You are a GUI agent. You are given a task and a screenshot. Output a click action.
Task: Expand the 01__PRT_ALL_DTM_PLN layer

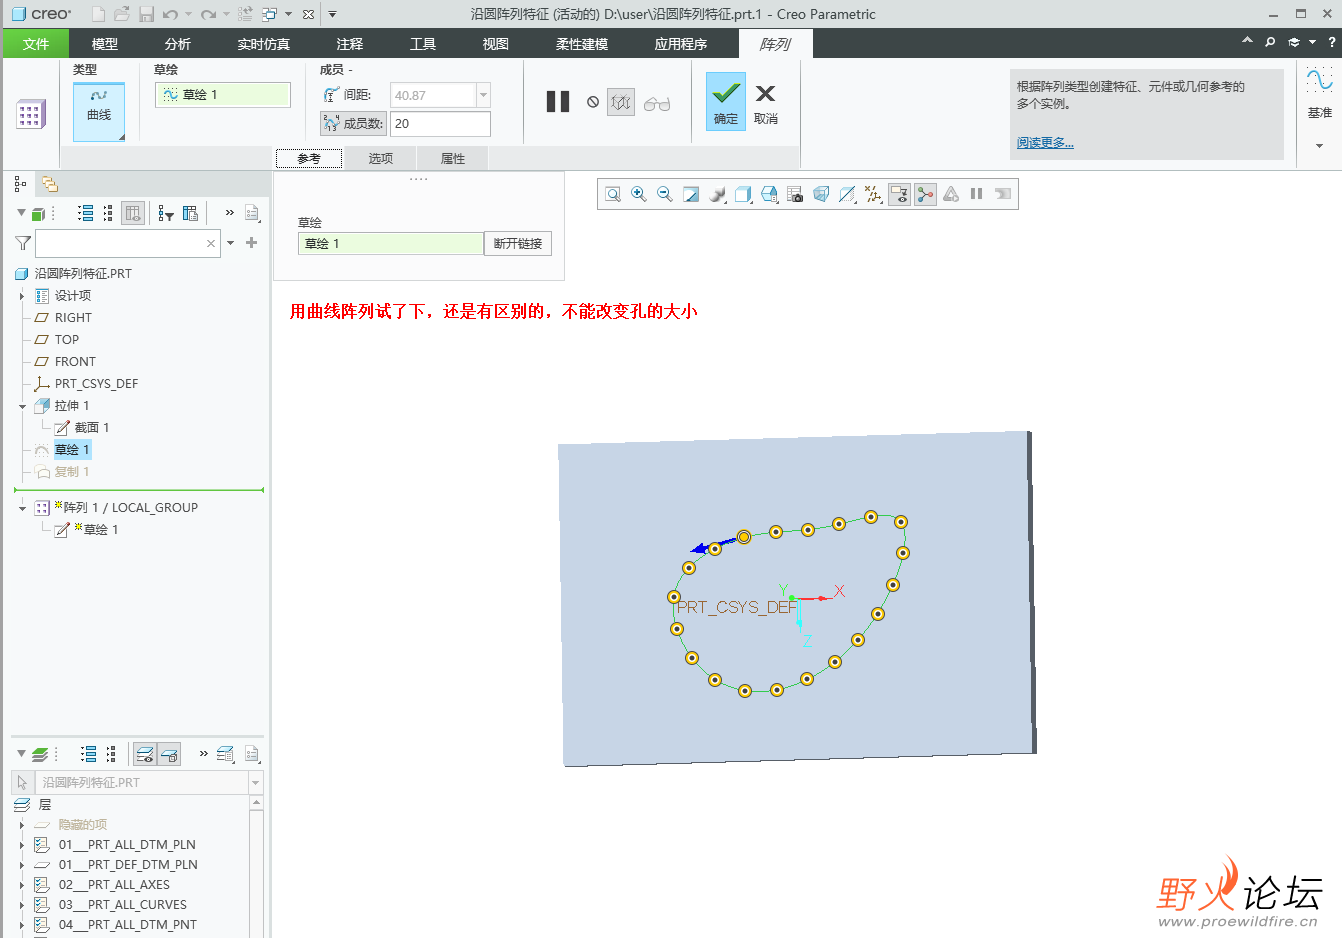coord(22,845)
